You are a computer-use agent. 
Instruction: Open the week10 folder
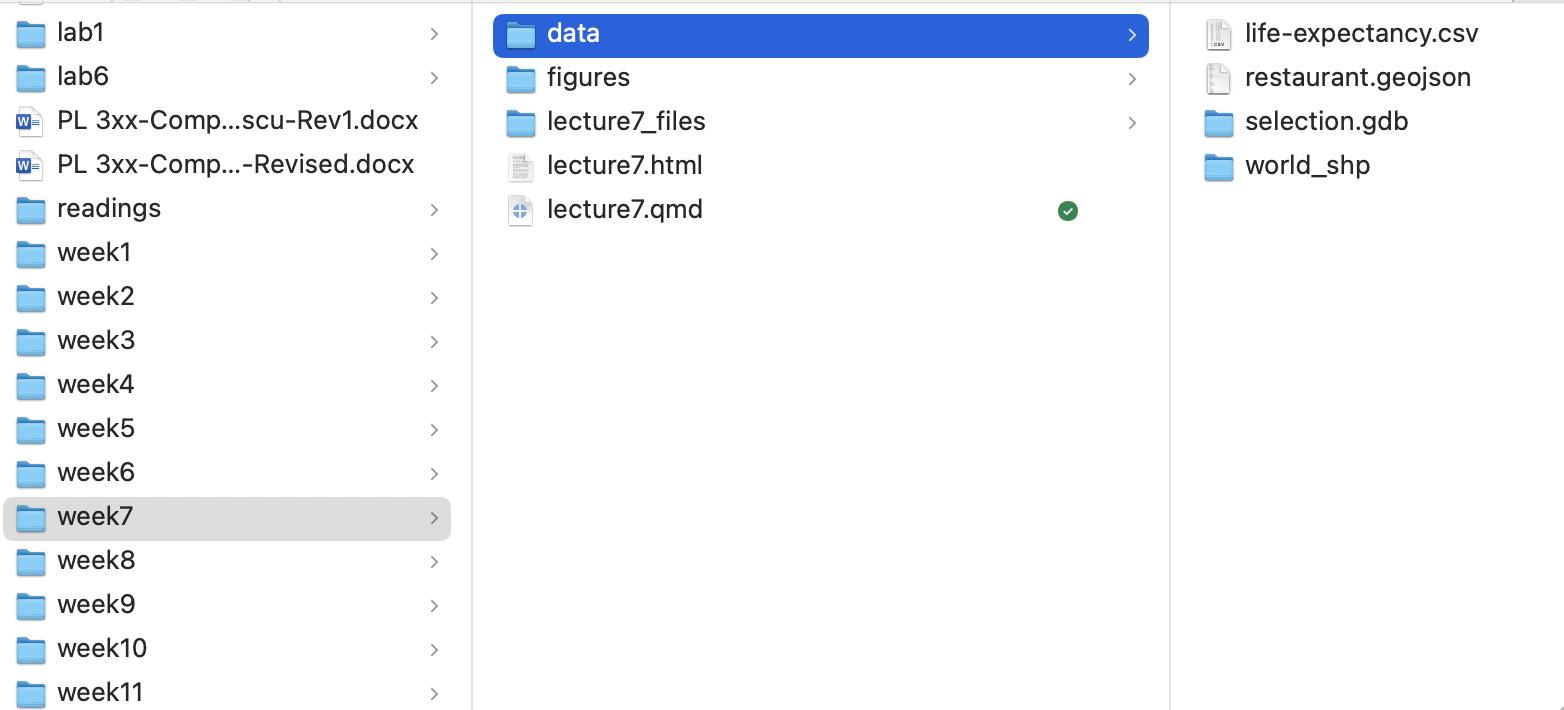coord(102,649)
